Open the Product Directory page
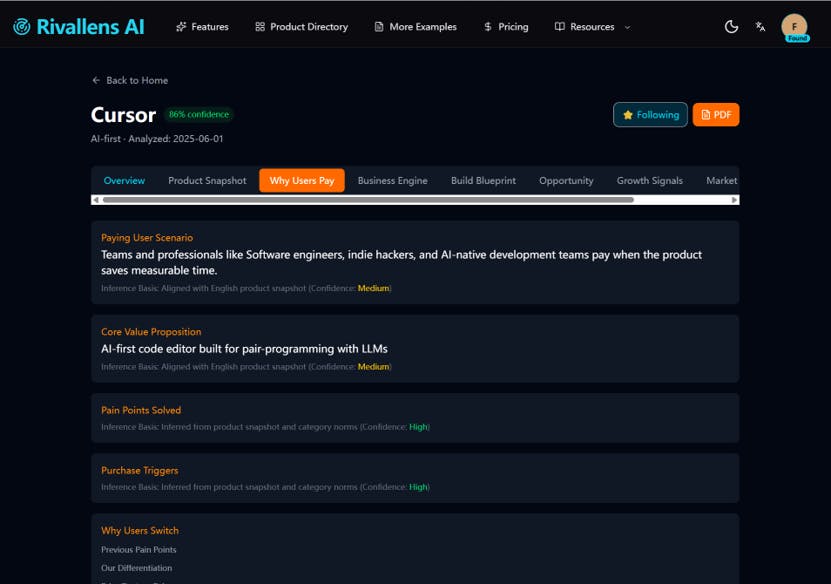 point(302,26)
